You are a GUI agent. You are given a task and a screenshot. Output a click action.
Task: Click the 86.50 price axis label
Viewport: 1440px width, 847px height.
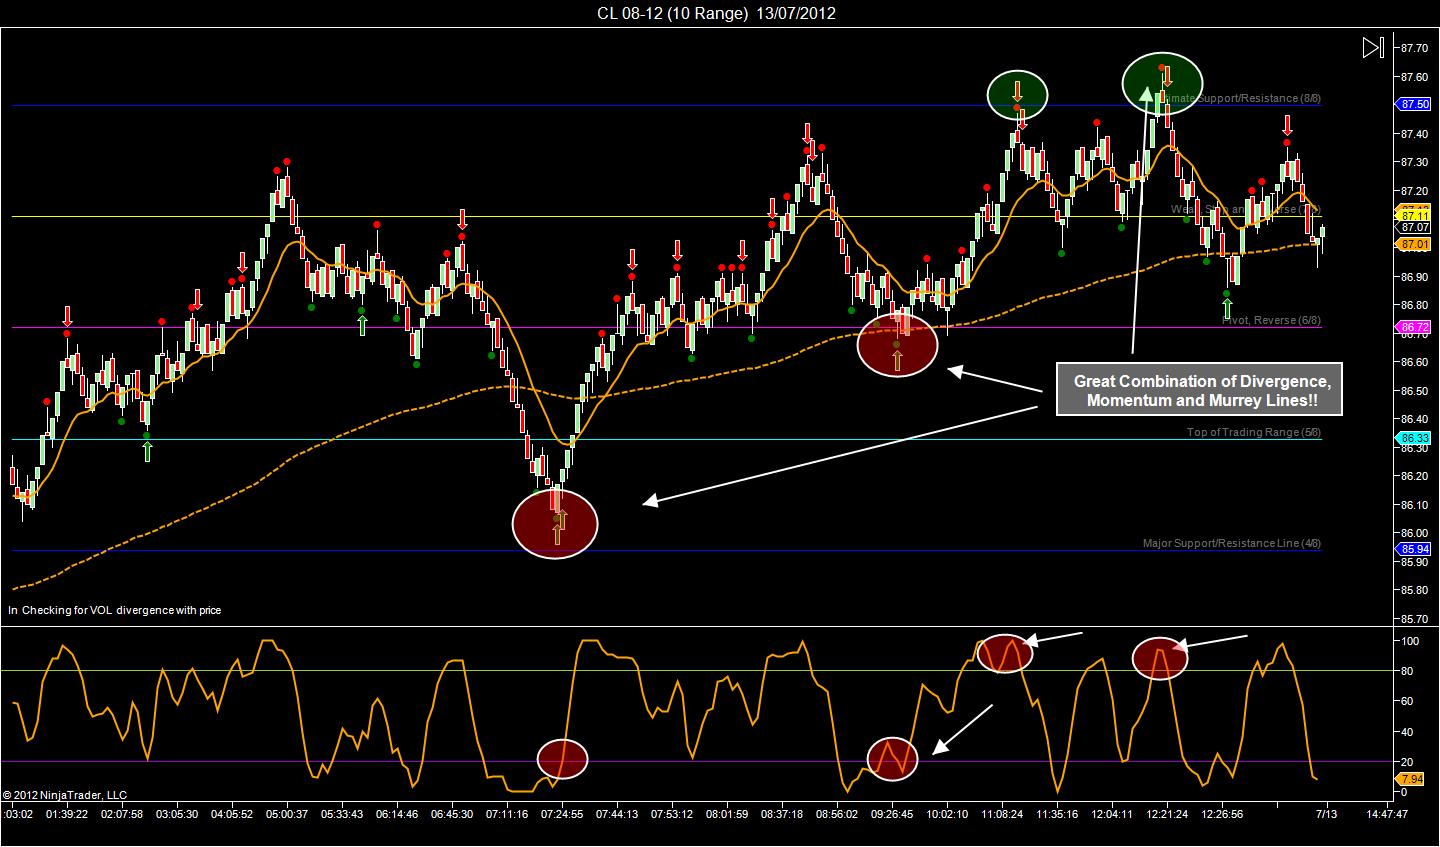click(x=1414, y=390)
